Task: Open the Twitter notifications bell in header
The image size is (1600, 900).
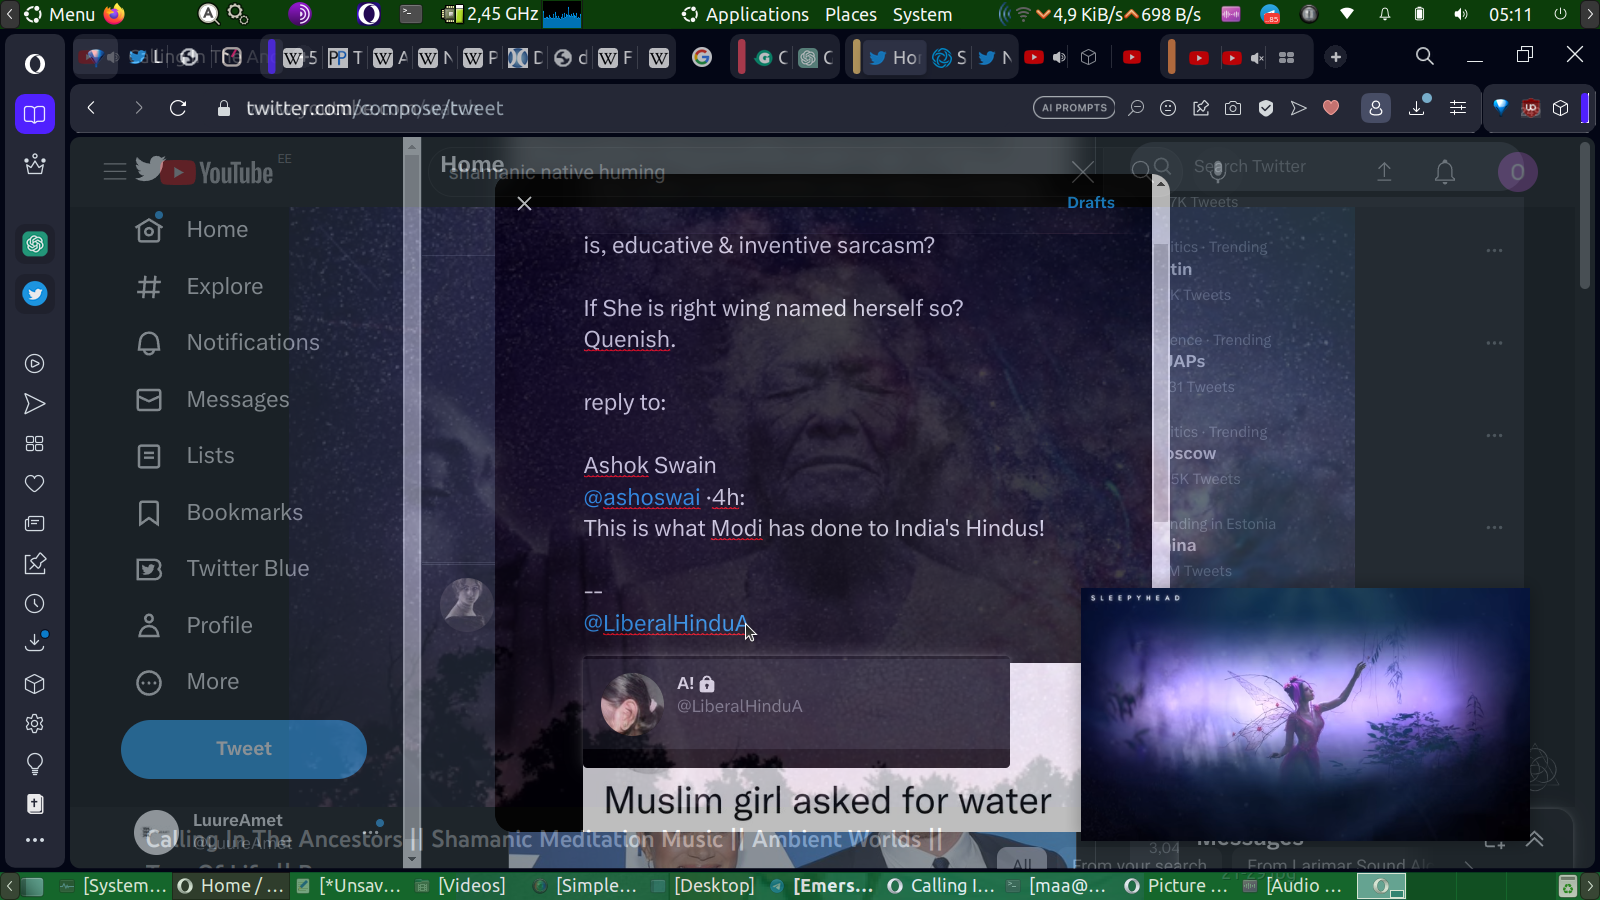Action: click(1445, 172)
